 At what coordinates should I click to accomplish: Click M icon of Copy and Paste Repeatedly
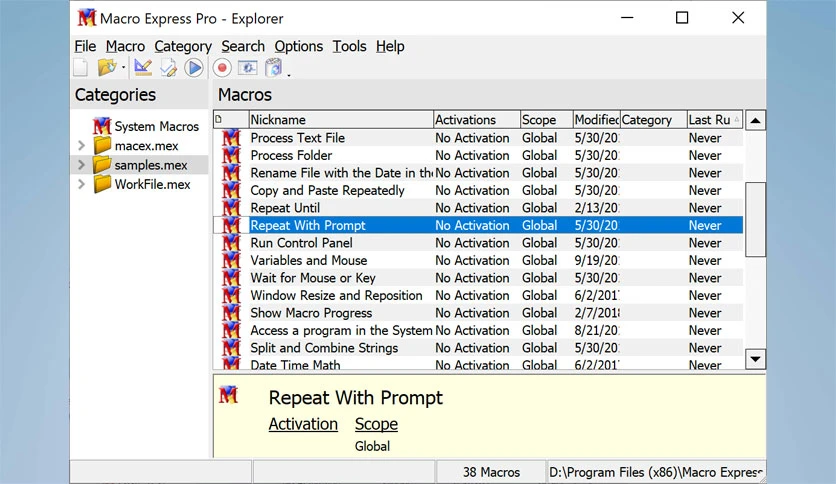(x=231, y=190)
